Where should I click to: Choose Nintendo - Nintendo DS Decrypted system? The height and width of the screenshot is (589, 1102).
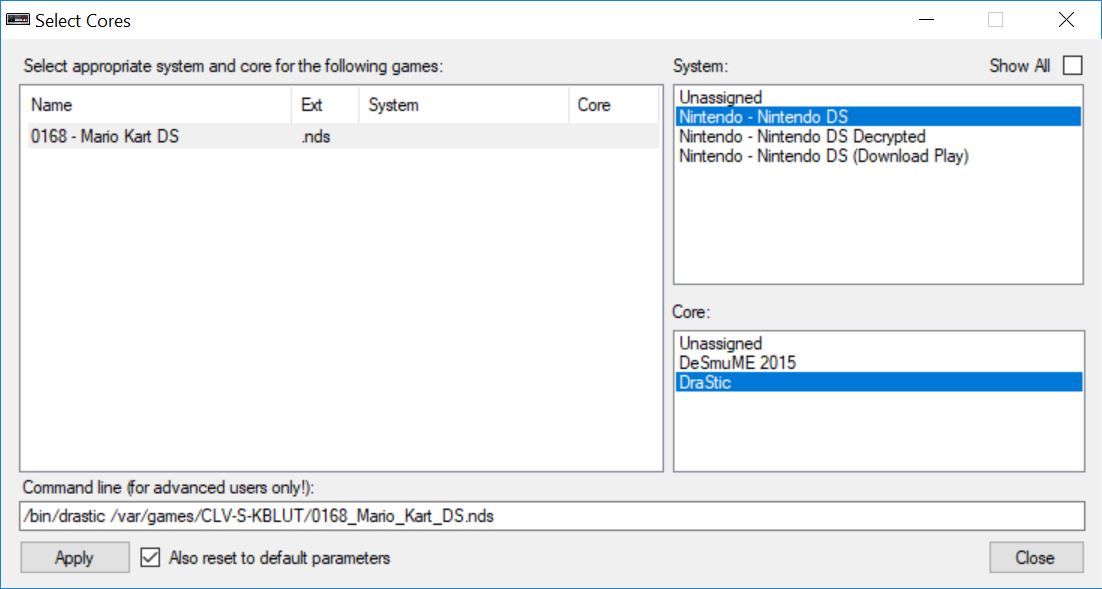point(879,136)
